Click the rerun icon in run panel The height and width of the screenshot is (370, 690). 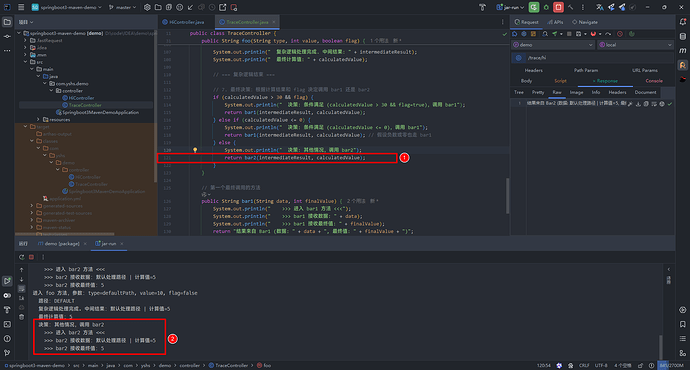tap(22, 257)
